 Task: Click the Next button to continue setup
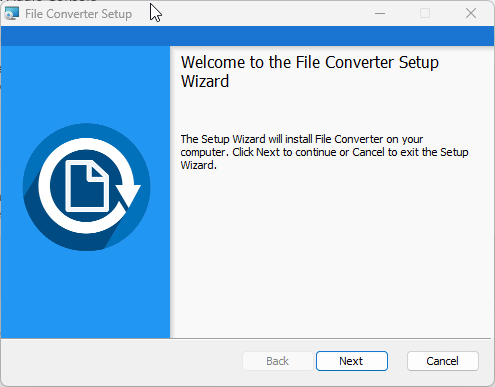(352, 361)
